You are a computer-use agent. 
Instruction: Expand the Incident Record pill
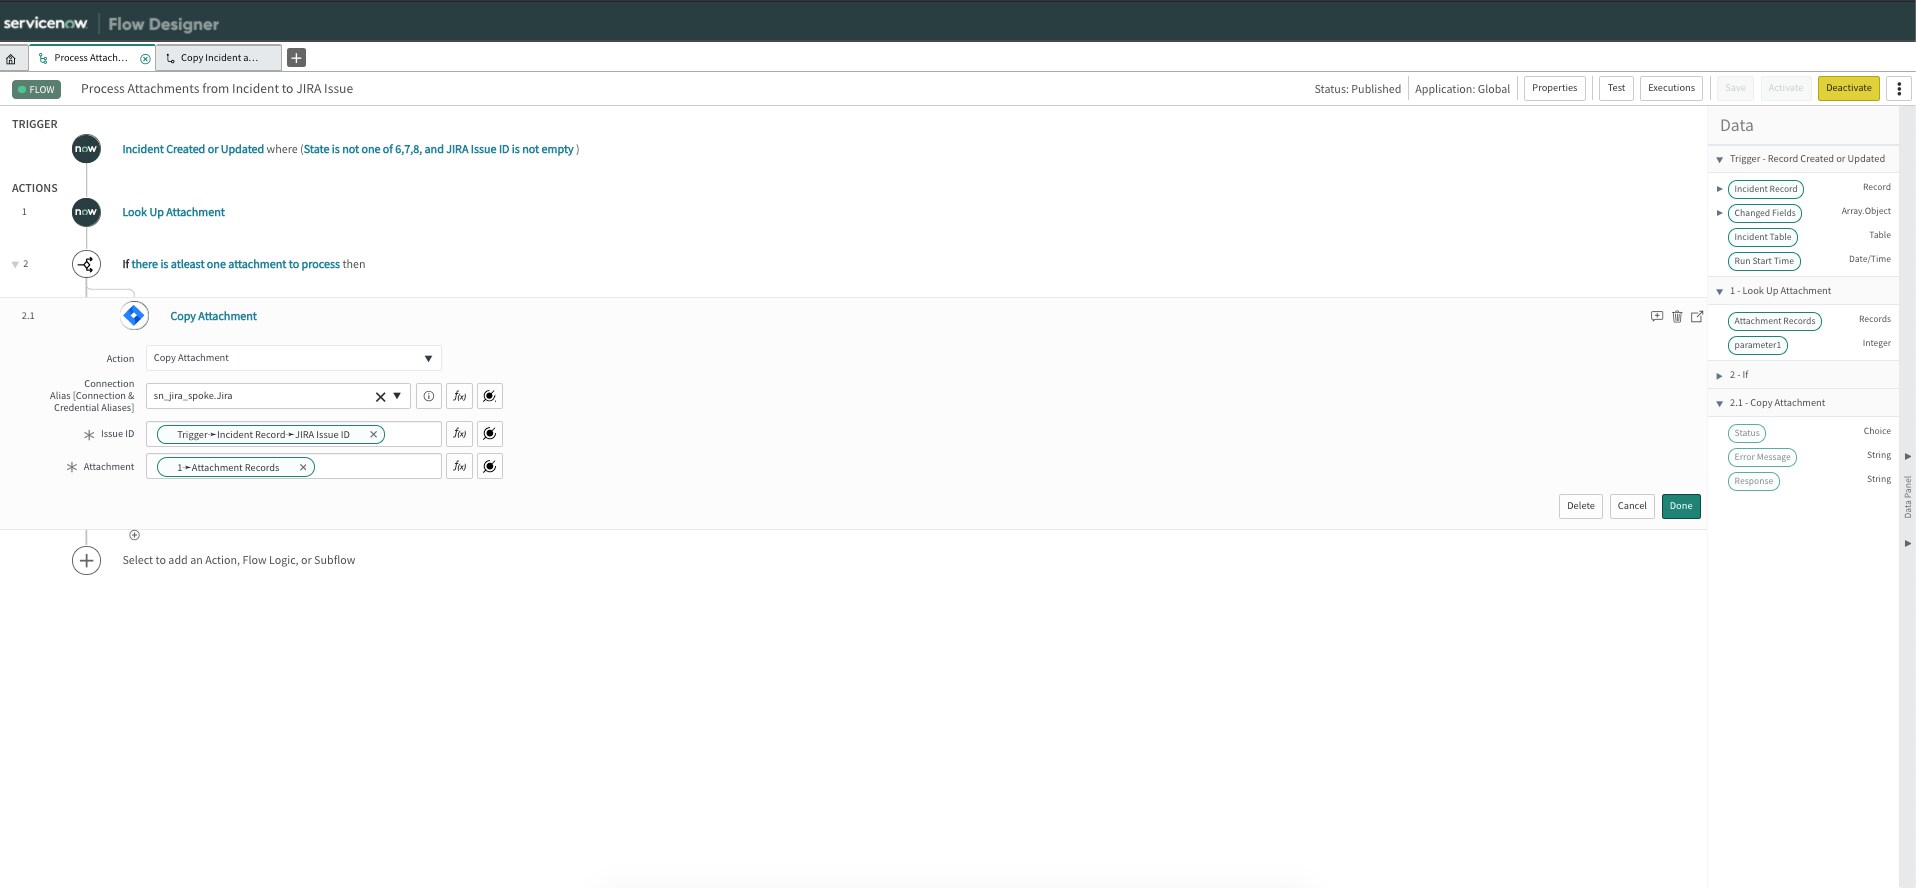pyautogui.click(x=1719, y=189)
